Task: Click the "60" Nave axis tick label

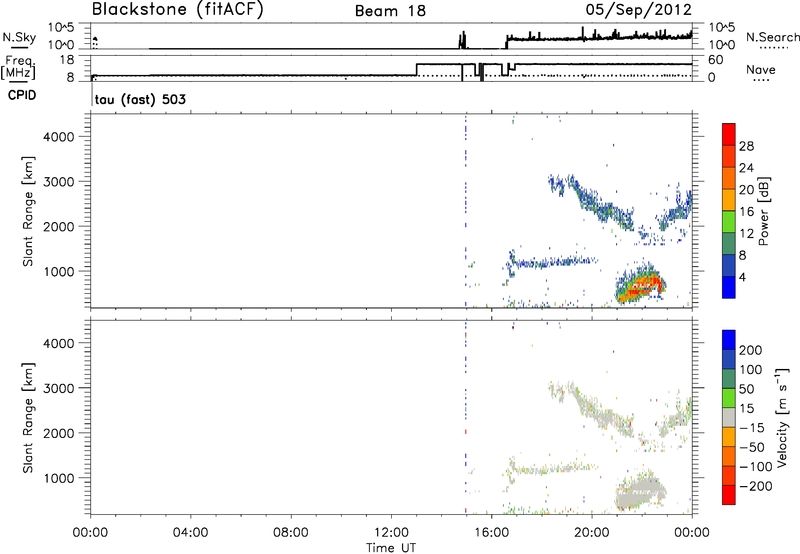Action: pyautogui.click(x=716, y=60)
